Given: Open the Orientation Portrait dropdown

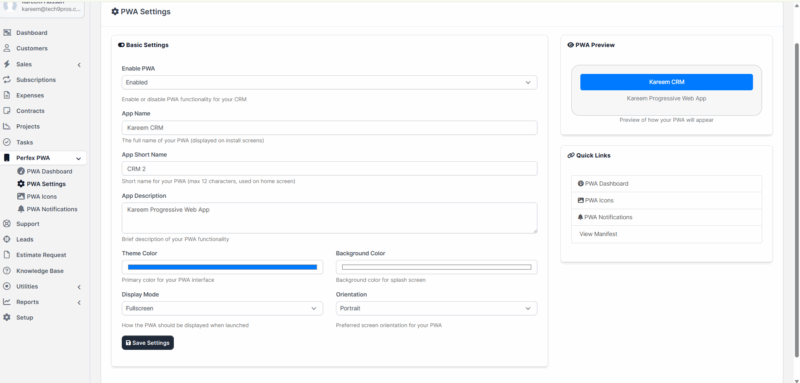Looking at the screenshot, I should point(436,308).
